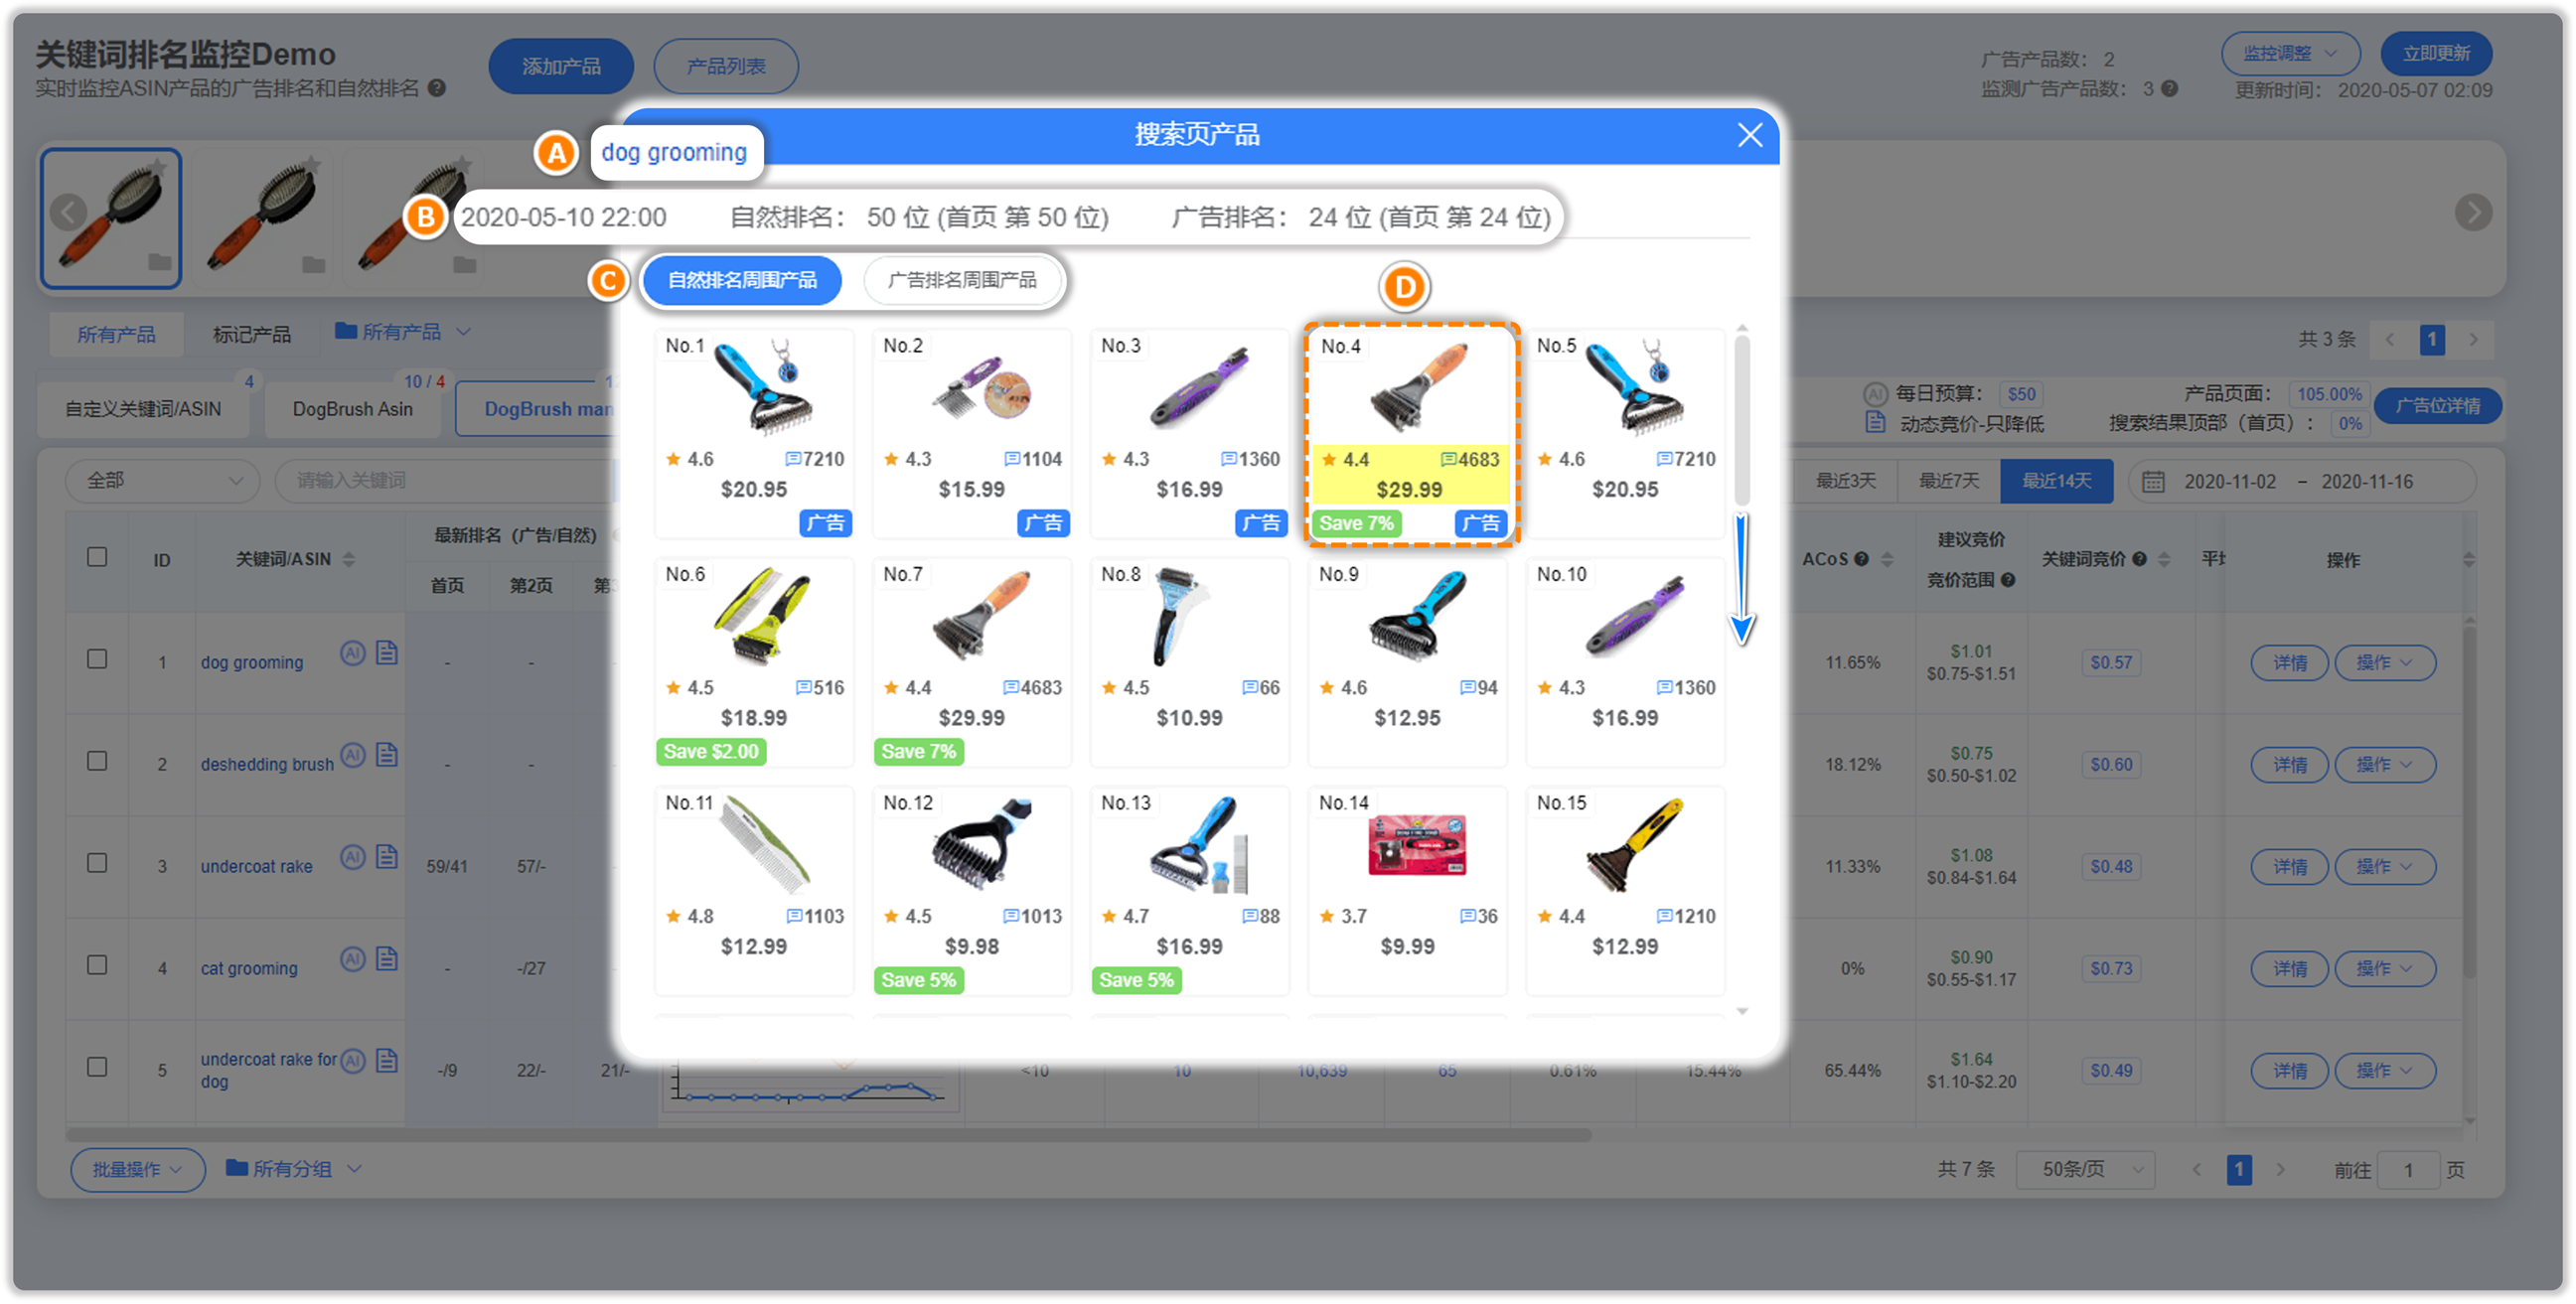Open document icon beside deshedding brush
Image resolution: width=2576 pixels, height=1304 pixels.
(x=387, y=755)
